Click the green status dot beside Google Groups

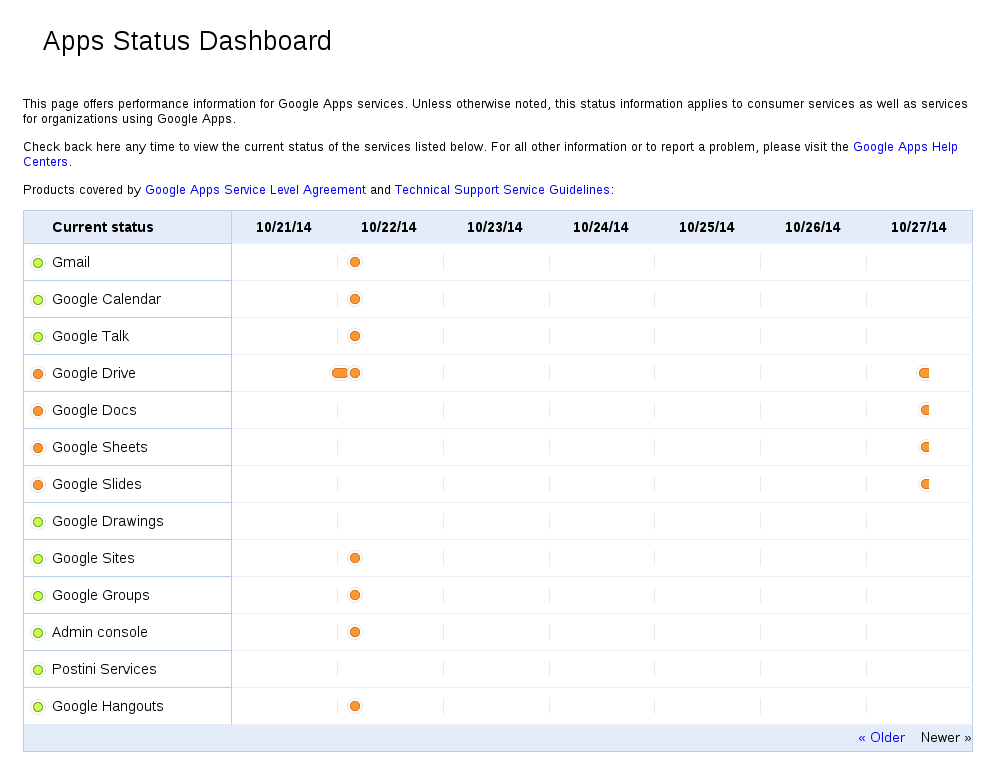tap(38, 596)
